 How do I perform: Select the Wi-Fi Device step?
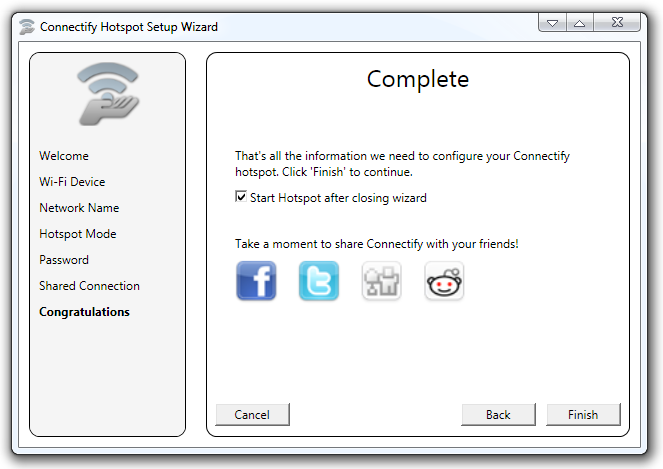coord(72,182)
